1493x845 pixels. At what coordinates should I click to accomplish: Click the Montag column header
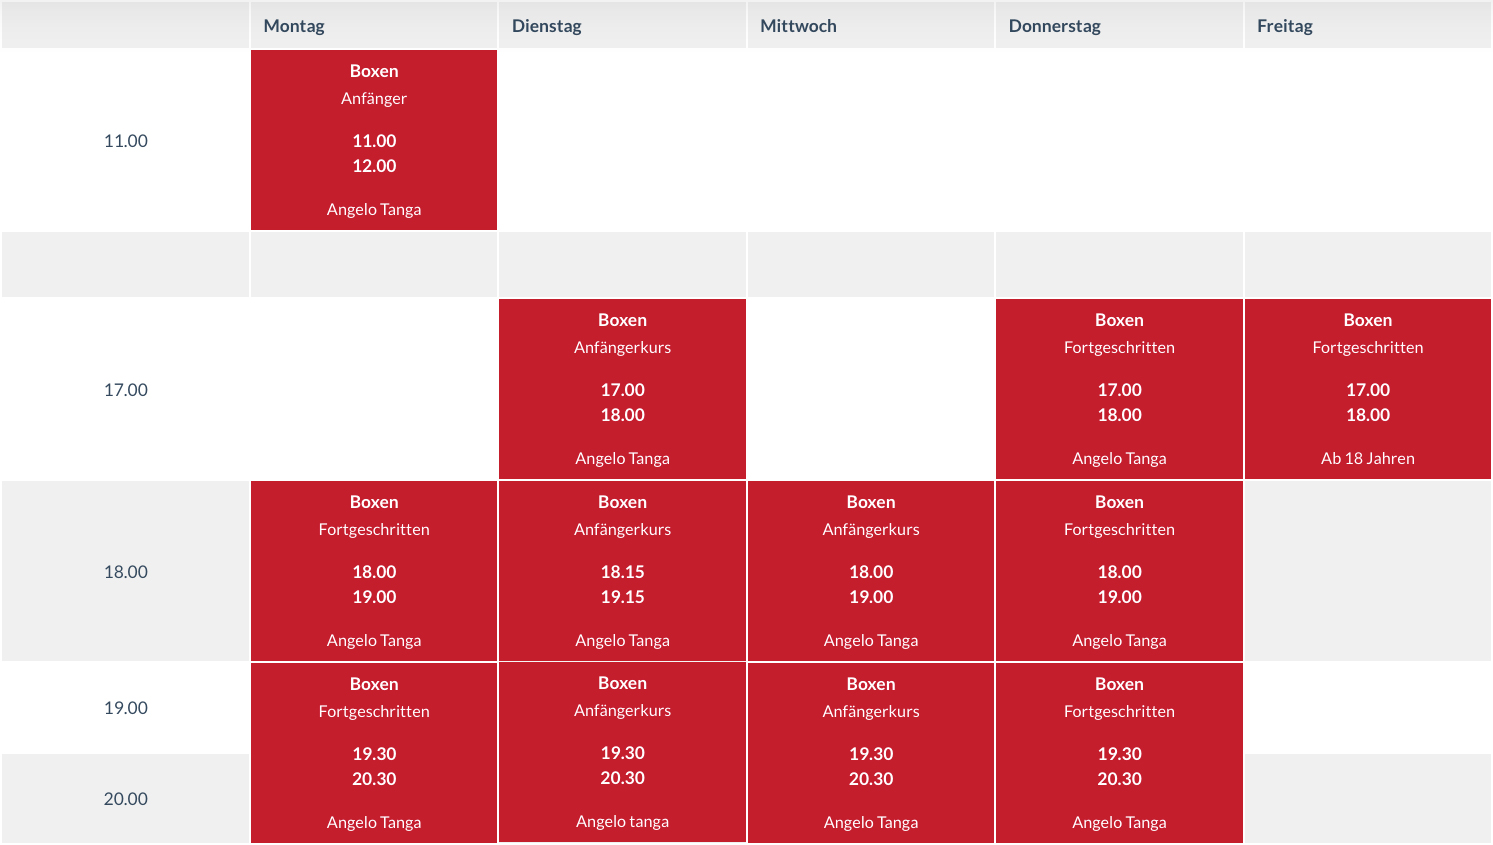pyautogui.click(x=294, y=26)
